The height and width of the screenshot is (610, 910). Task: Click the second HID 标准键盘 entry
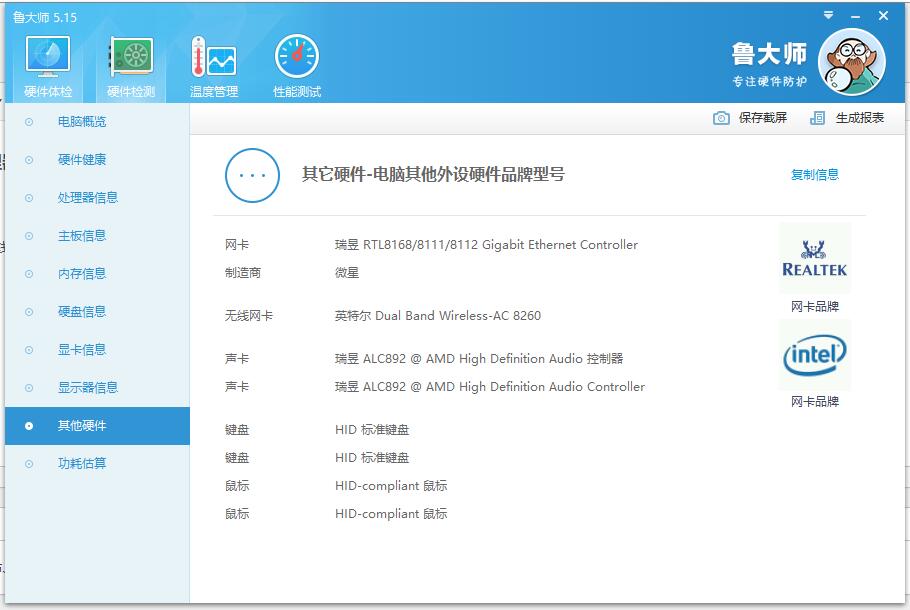(372, 457)
